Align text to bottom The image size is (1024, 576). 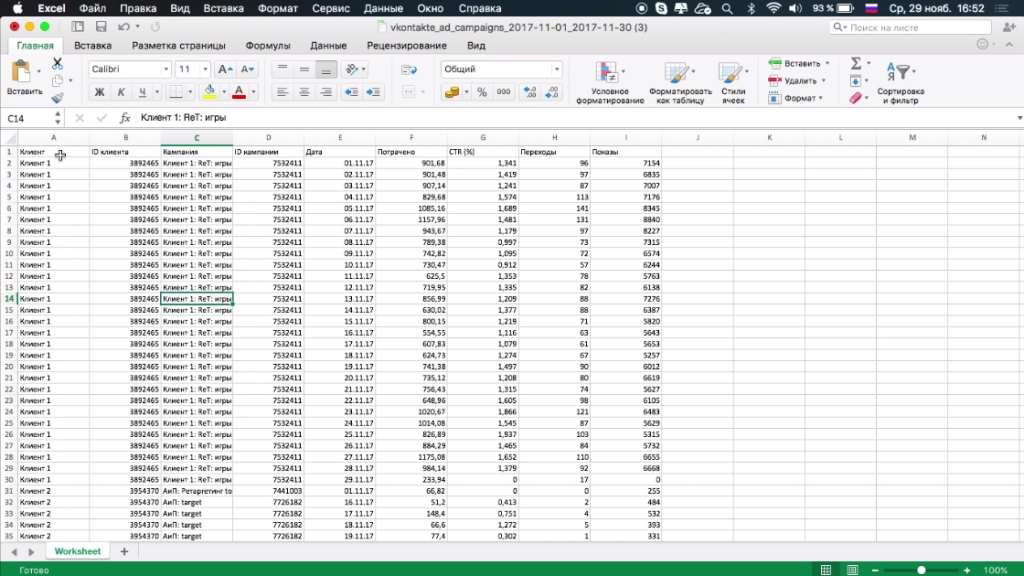click(x=326, y=69)
